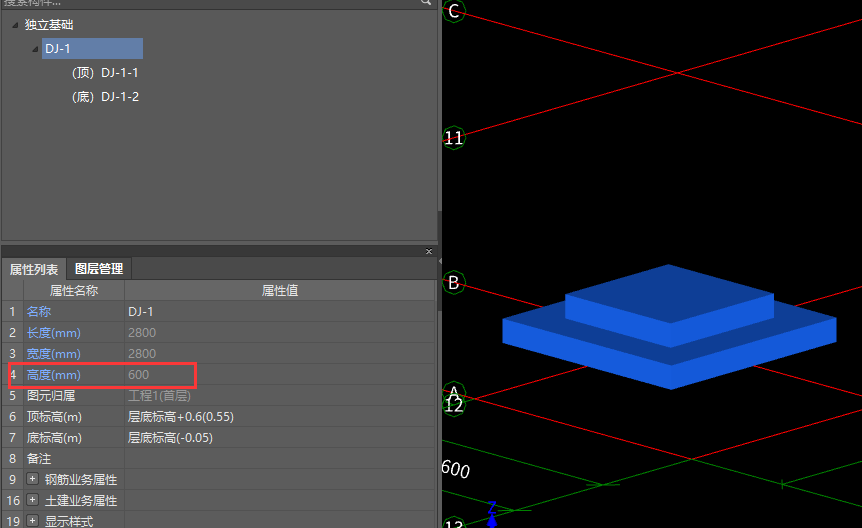Expand 钢筋业务属性 group
This screenshot has height=528, width=862.
[x=32, y=478]
